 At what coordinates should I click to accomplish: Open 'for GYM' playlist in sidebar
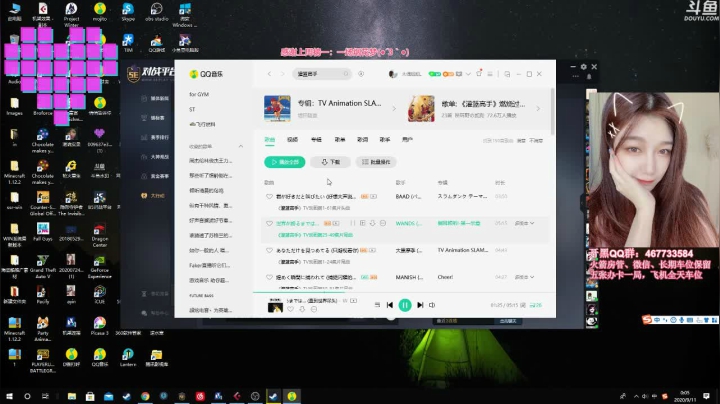199,94
